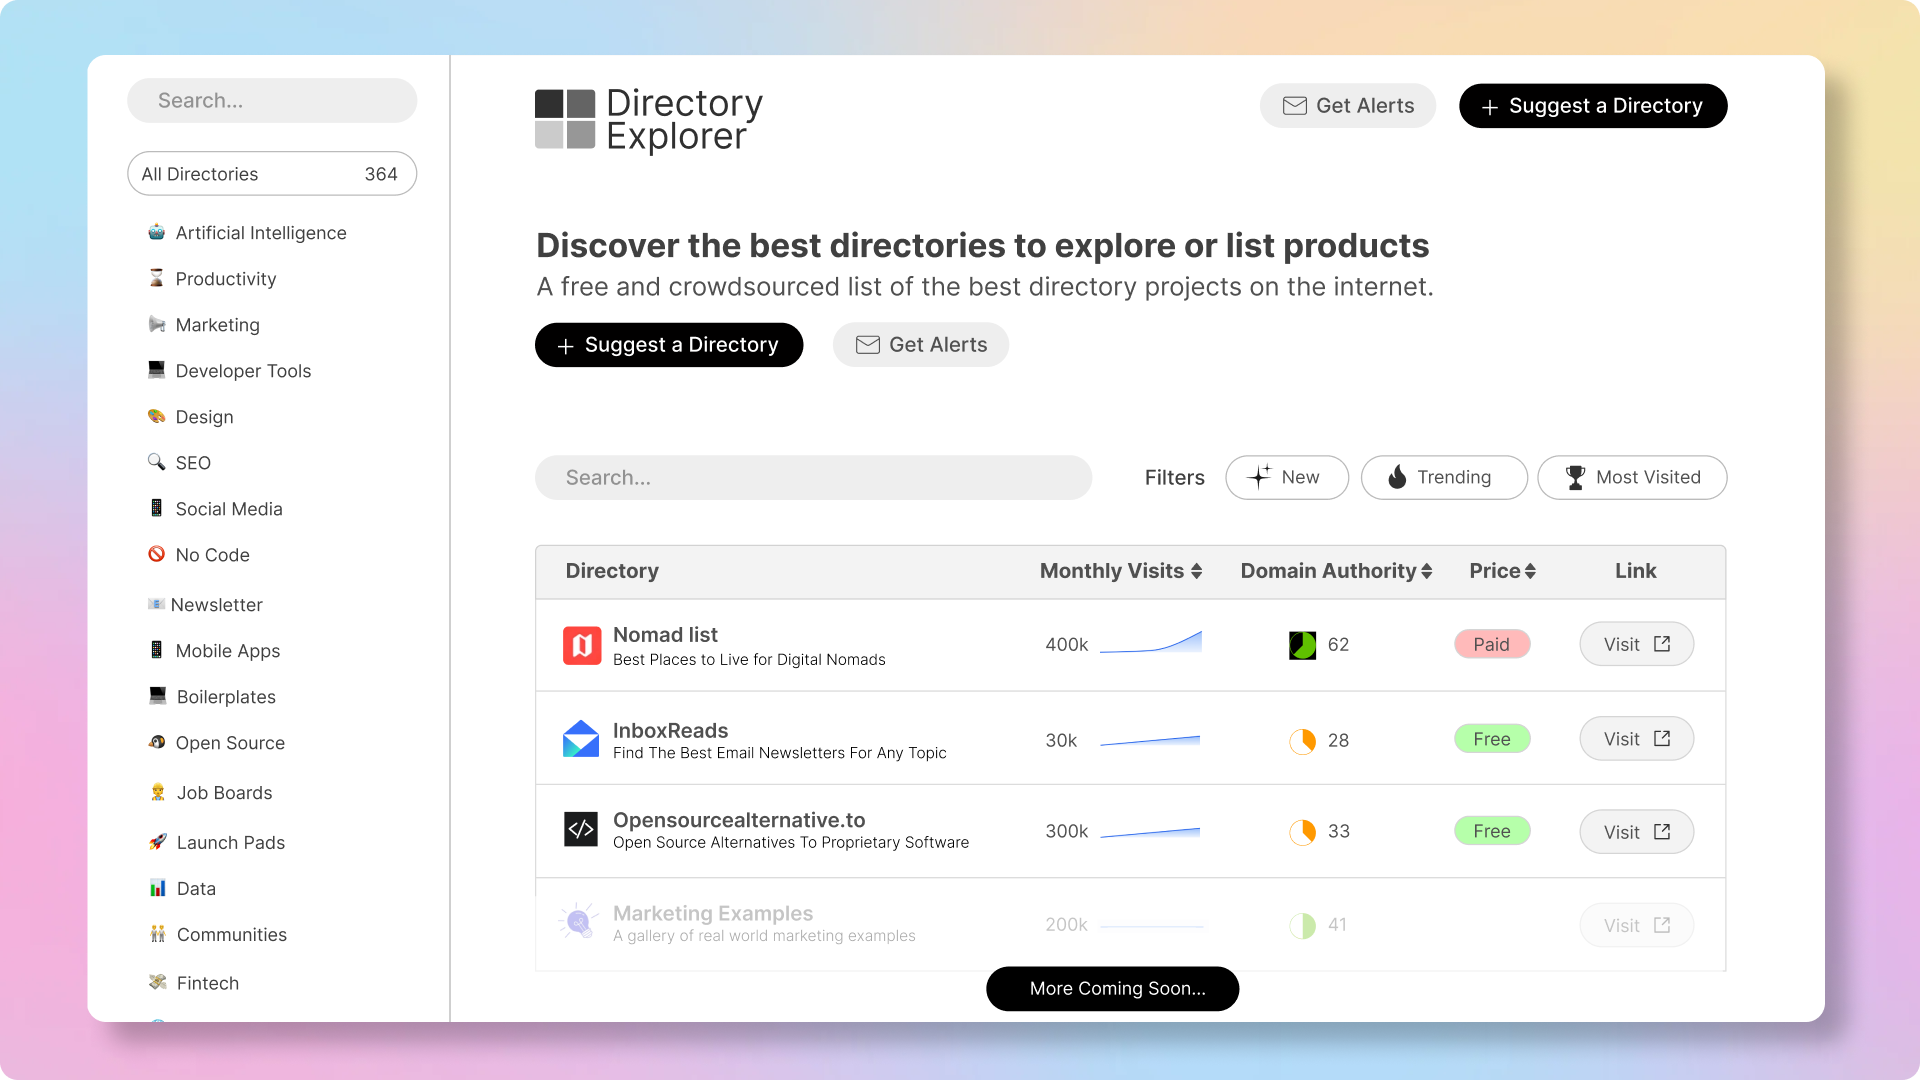Viewport: 1920px width, 1080px height.
Task: Click the Artificial Intelligence robot icon
Action: coord(157,232)
